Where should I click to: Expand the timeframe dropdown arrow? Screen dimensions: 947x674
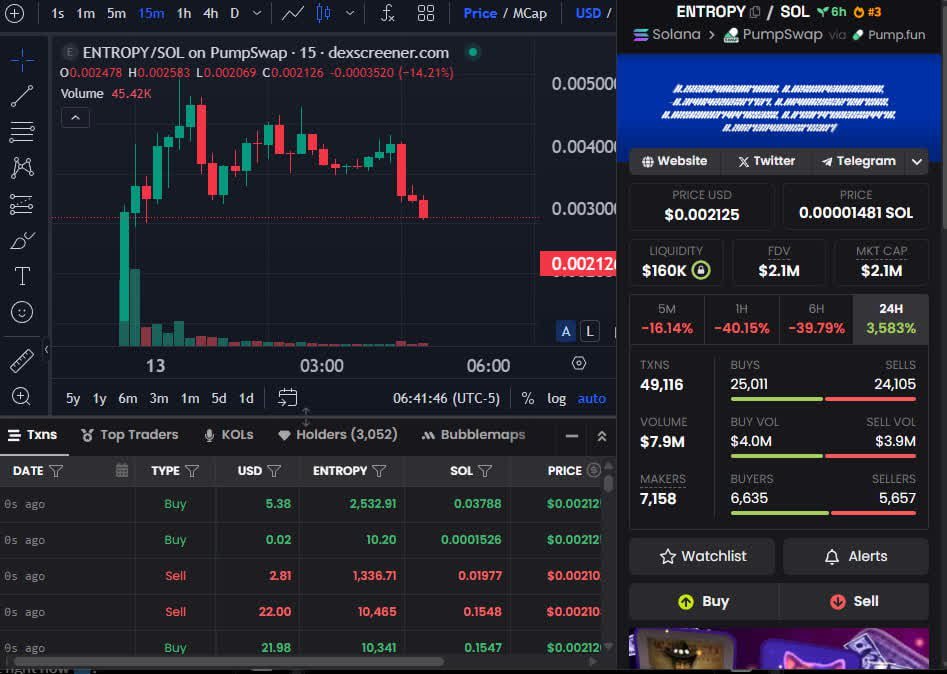(x=257, y=13)
